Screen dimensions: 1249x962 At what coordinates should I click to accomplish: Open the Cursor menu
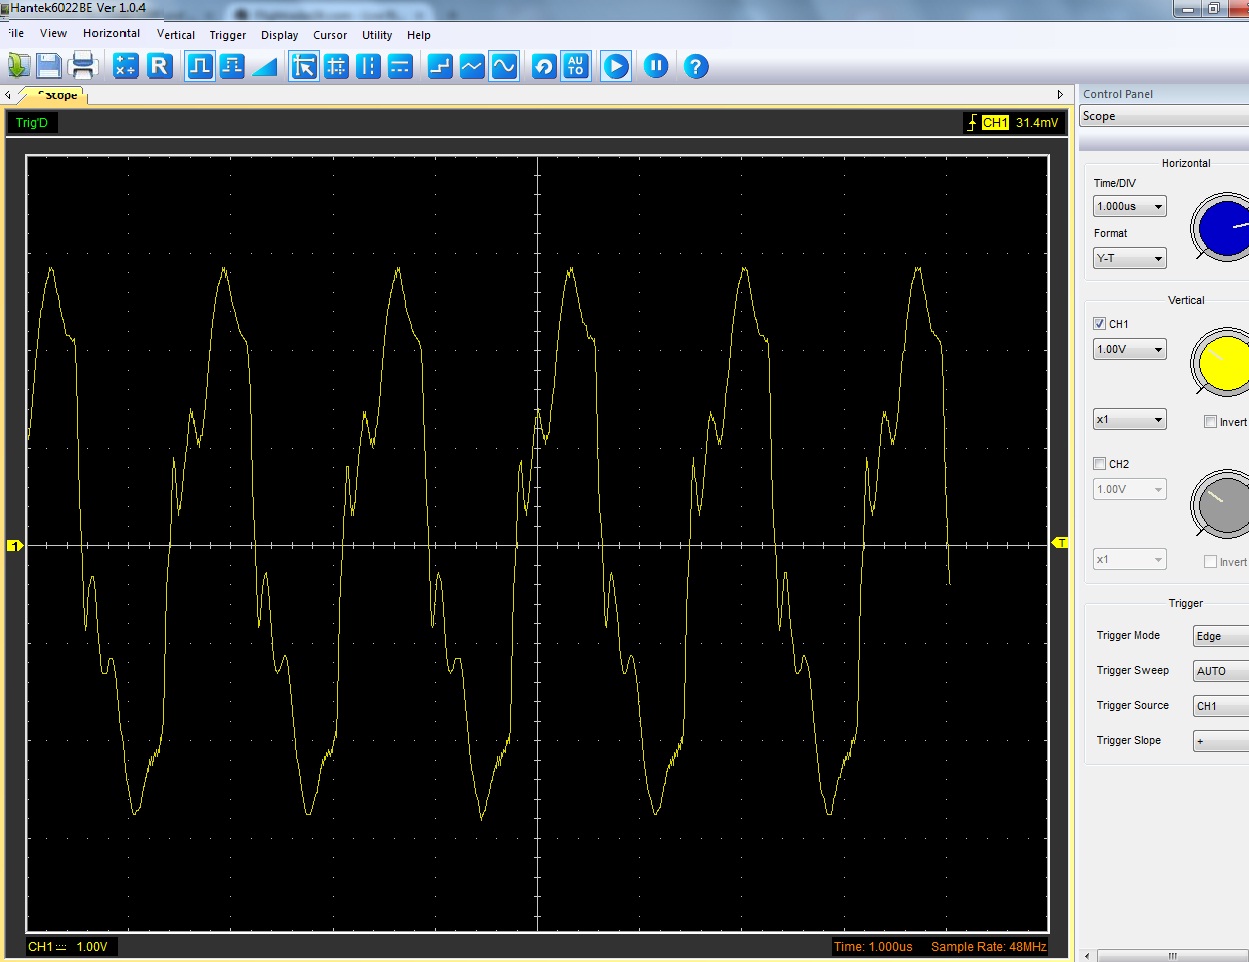tap(330, 35)
